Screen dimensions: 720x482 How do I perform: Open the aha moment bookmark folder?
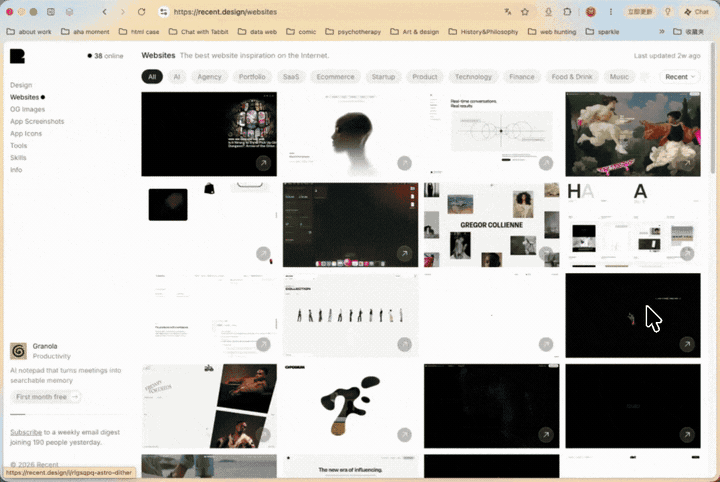[x=85, y=32]
